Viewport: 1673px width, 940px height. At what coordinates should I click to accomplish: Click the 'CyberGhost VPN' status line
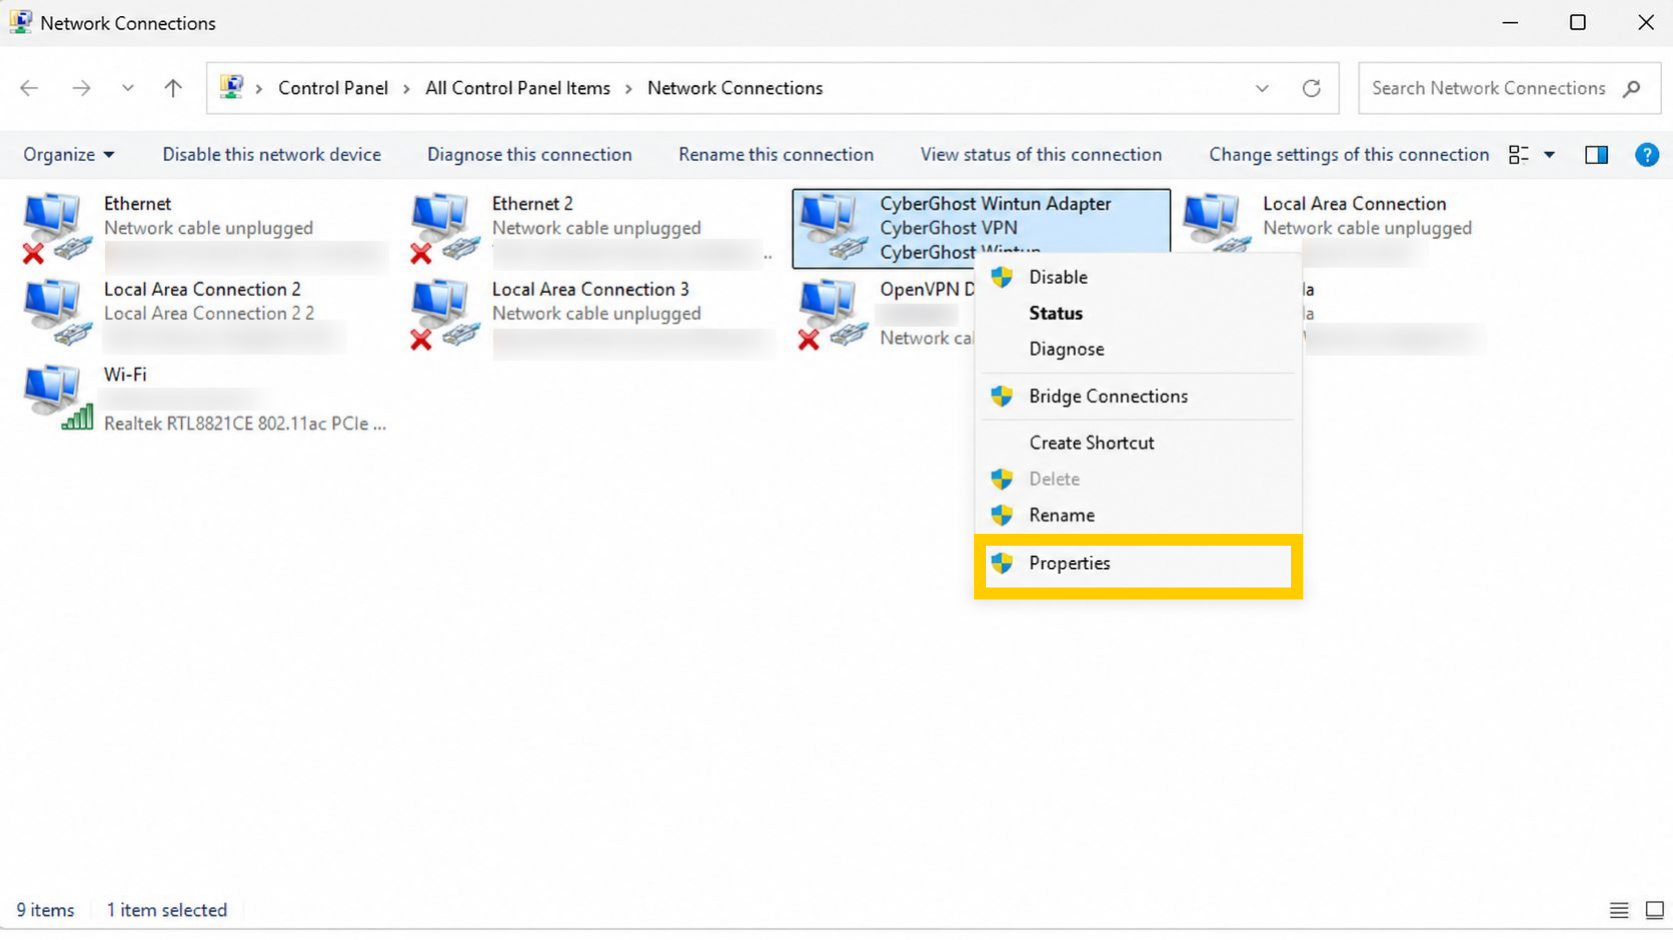pyautogui.click(x=949, y=228)
